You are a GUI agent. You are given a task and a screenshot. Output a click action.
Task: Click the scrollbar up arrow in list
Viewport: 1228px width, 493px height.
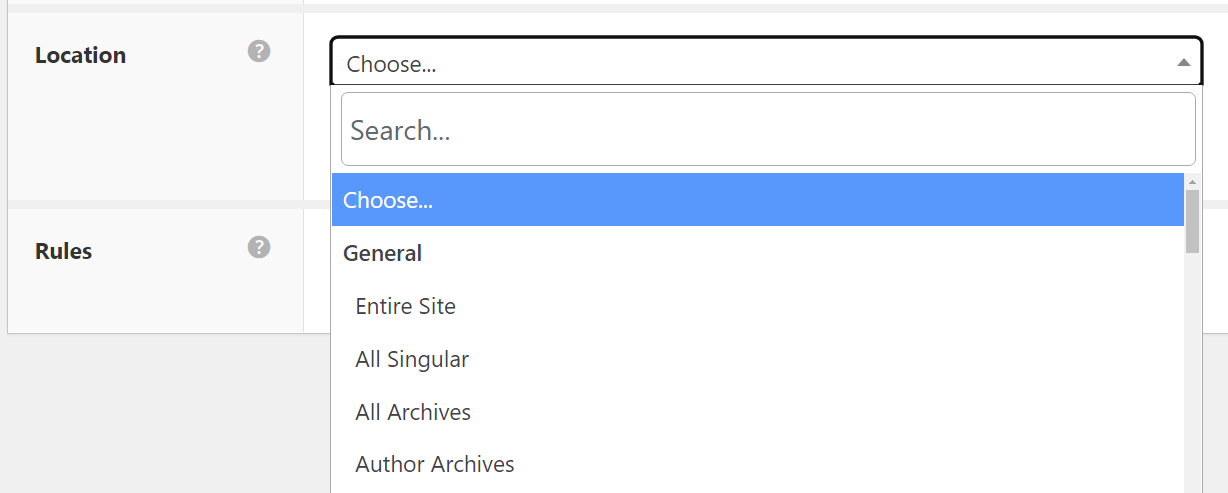[x=1192, y=182]
